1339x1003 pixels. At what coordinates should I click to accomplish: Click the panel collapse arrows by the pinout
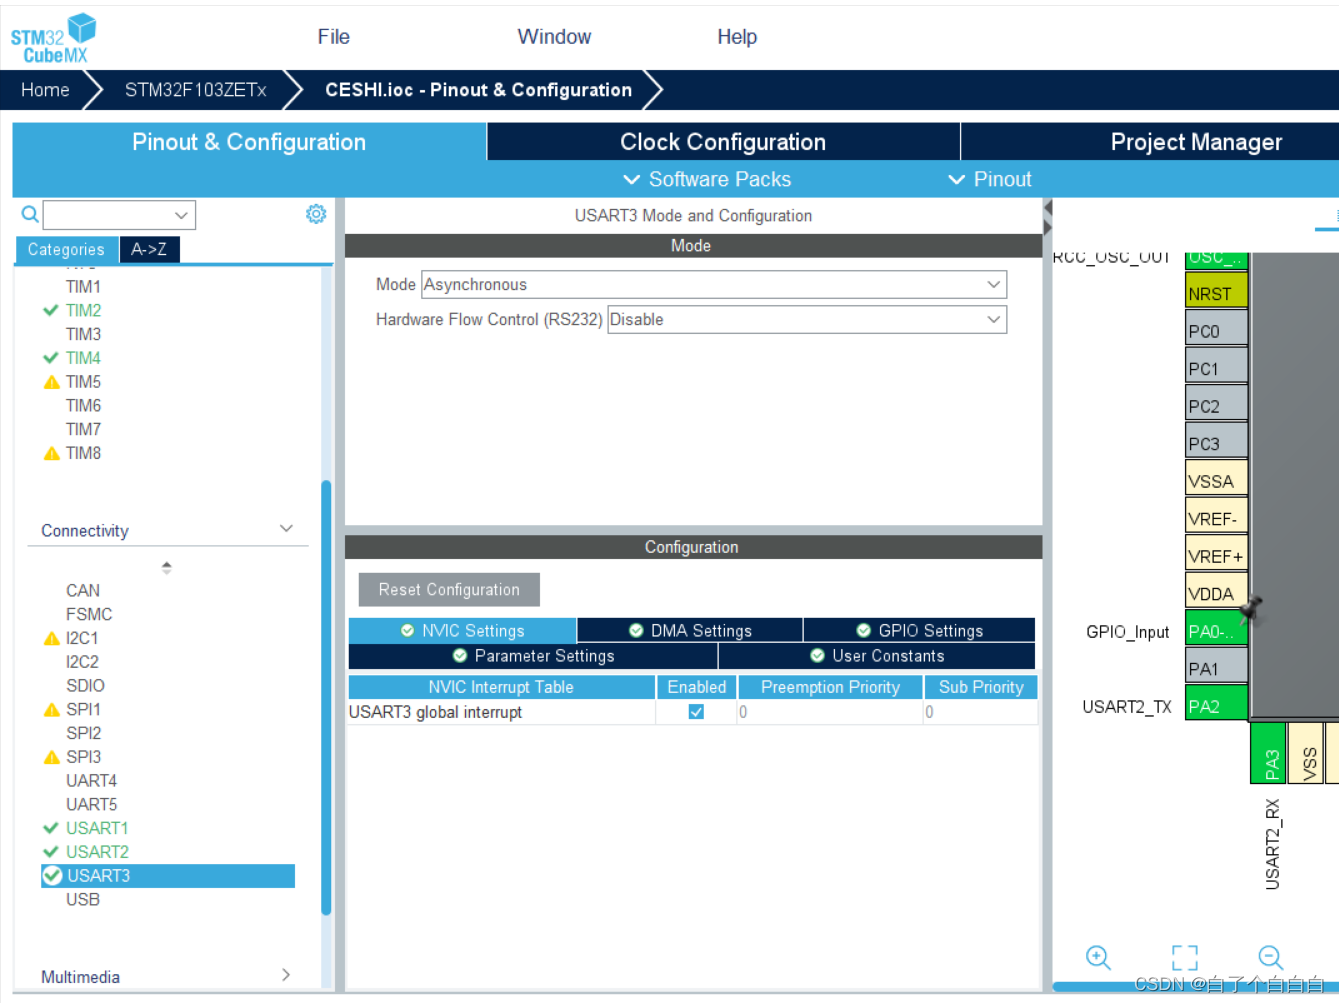pos(1048,217)
